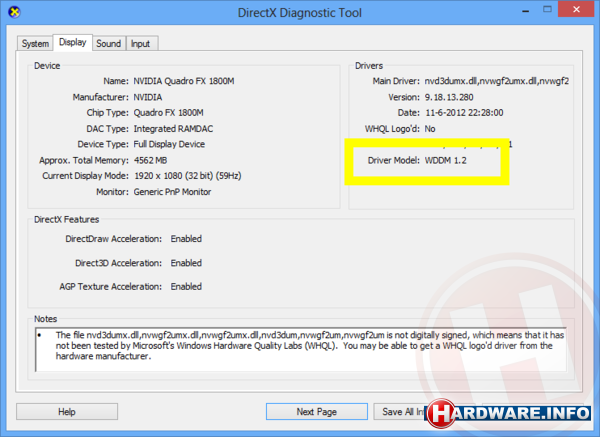The image size is (600, 437).
Task: Open the Sound tab
Action: point(109,44)
